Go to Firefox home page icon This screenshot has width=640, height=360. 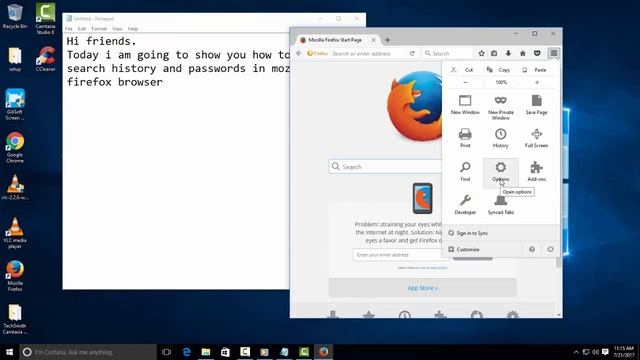[522, 53]
